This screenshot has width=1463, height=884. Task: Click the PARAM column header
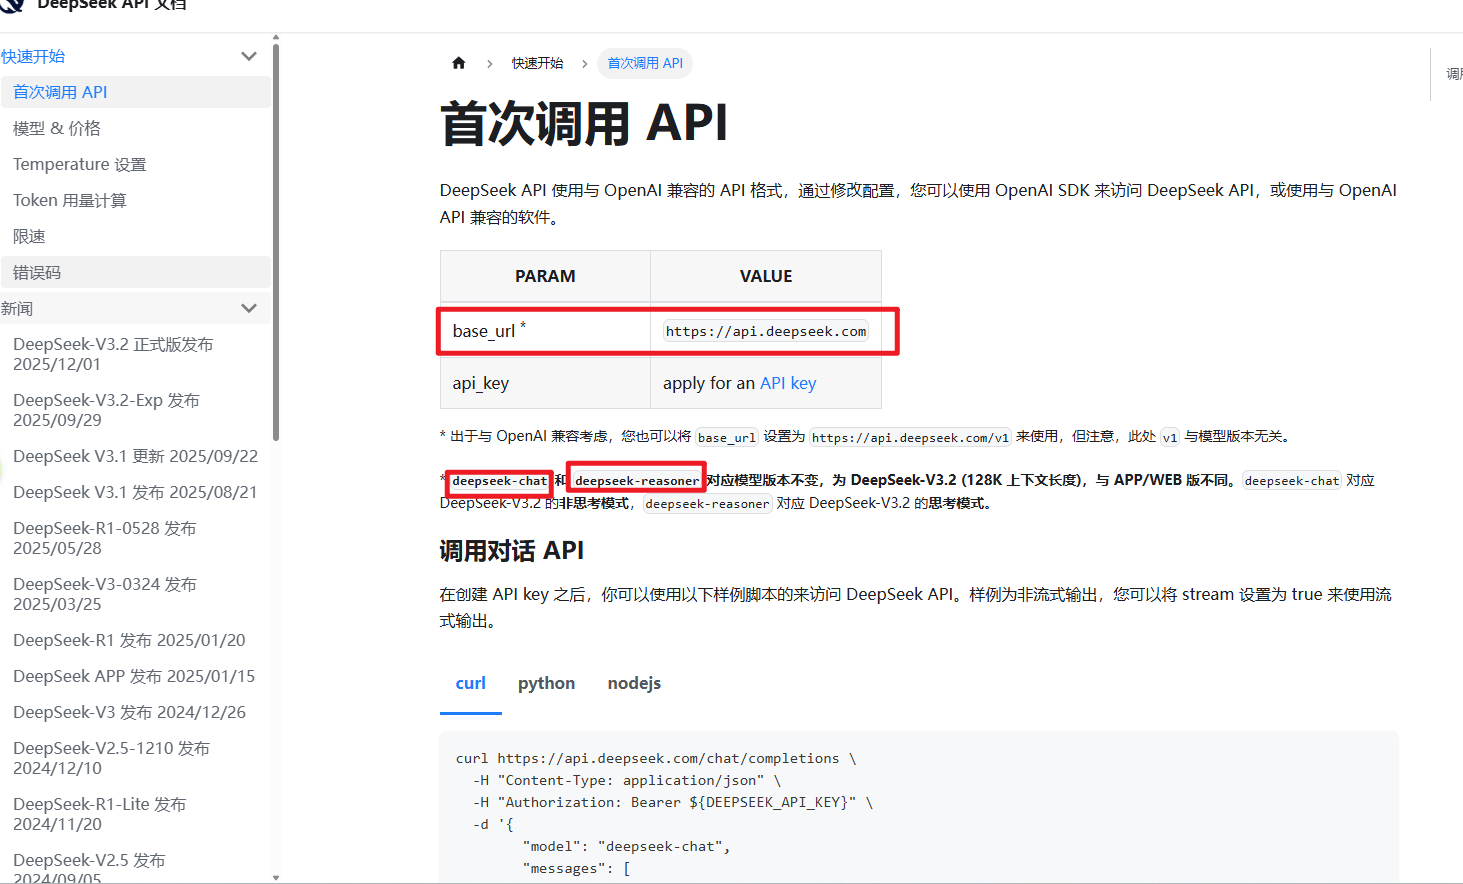(545, 276)
